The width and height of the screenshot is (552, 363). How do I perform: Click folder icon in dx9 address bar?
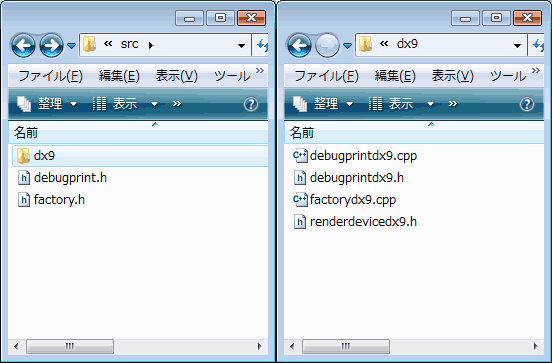[366, 45]
